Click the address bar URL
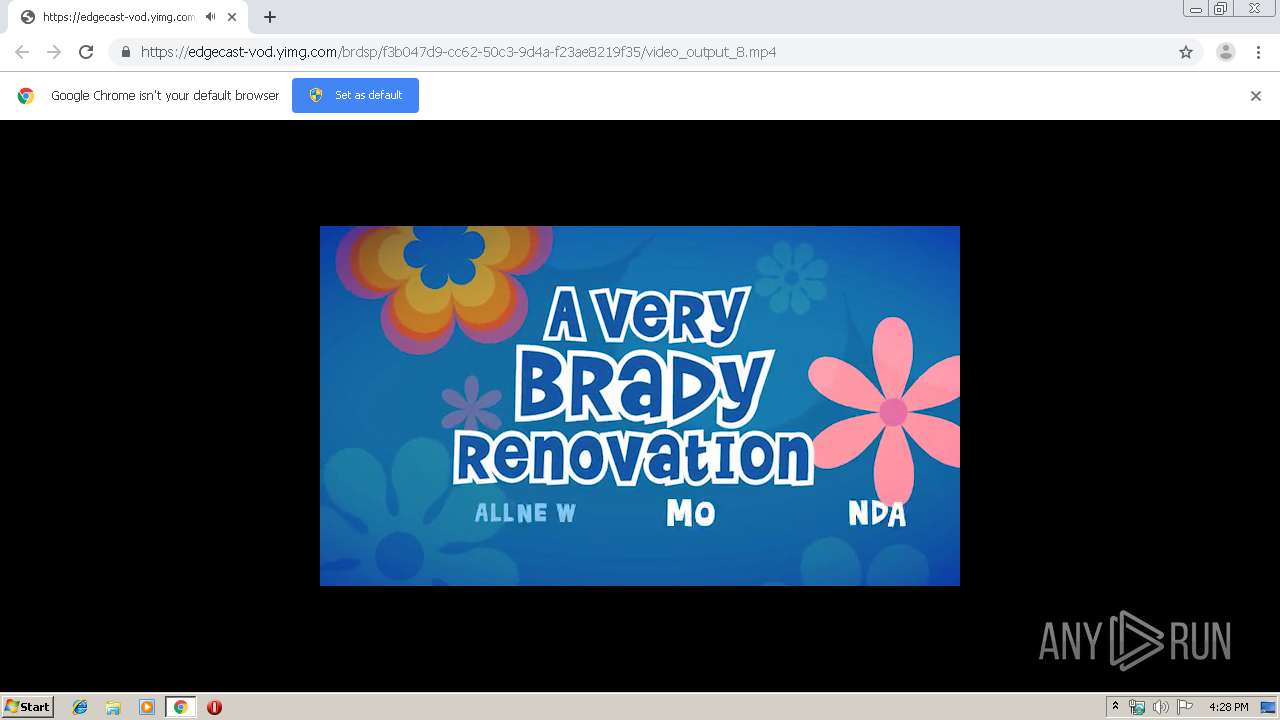 tap(458, 52)
